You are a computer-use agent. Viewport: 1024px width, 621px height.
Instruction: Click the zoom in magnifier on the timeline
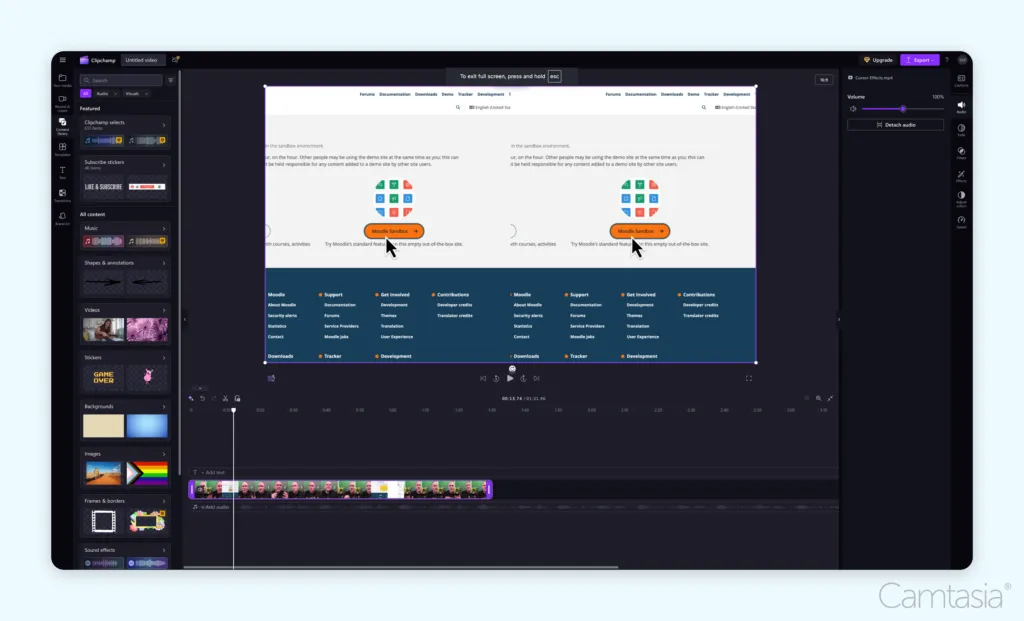(x=818, y=398)
